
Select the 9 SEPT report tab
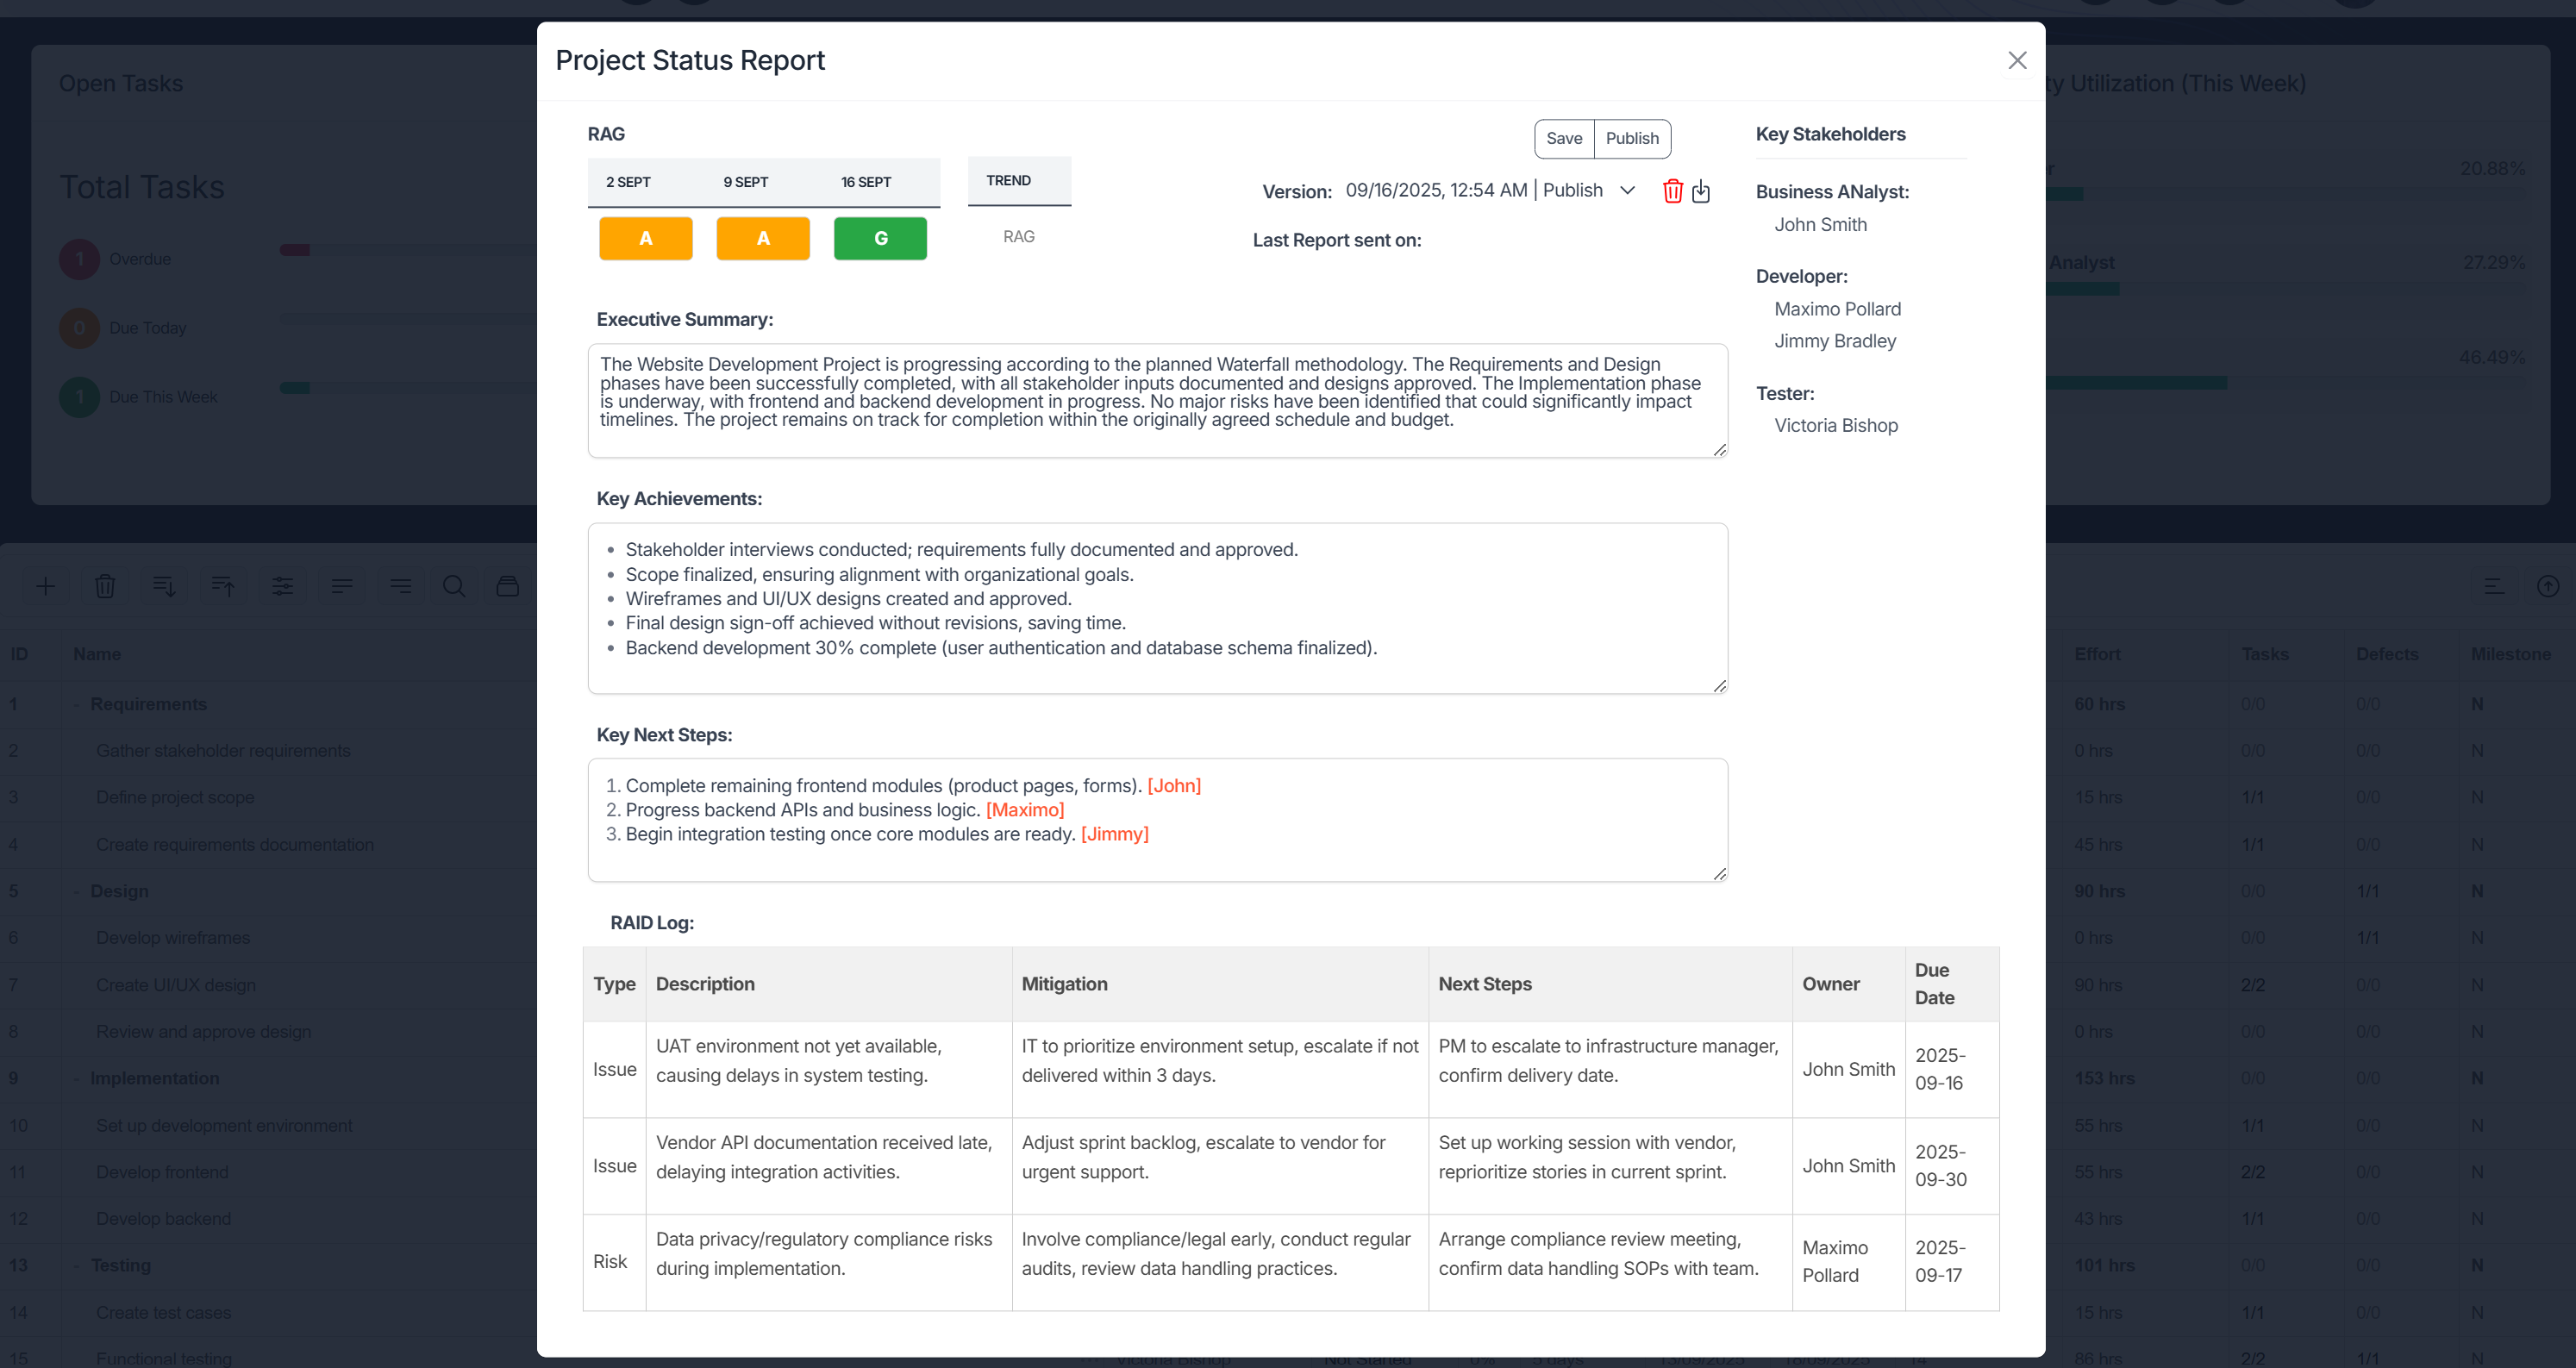(x=745, y=182)
